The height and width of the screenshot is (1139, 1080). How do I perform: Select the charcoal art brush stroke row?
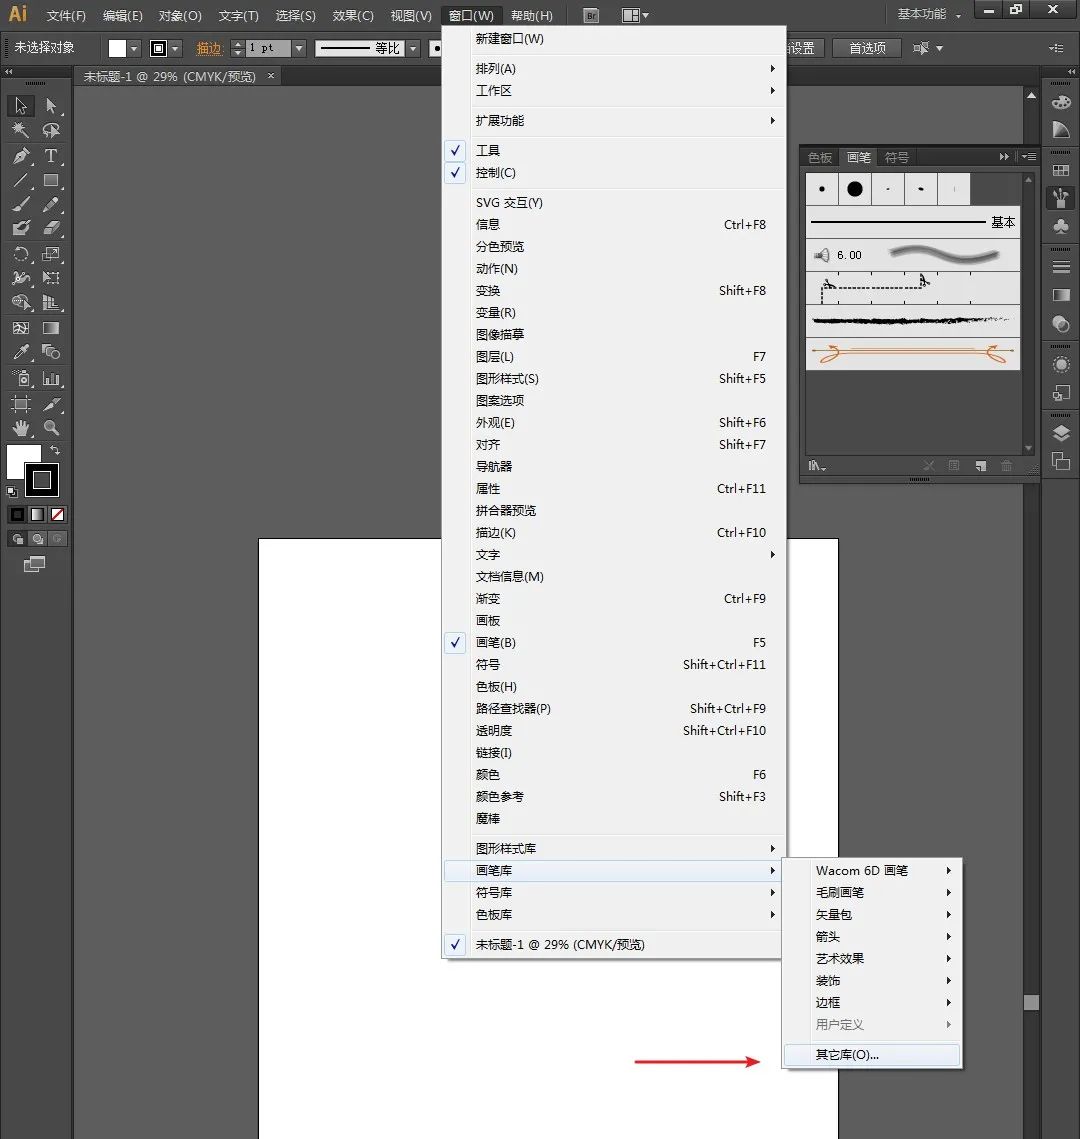click(x=913, y=320)
